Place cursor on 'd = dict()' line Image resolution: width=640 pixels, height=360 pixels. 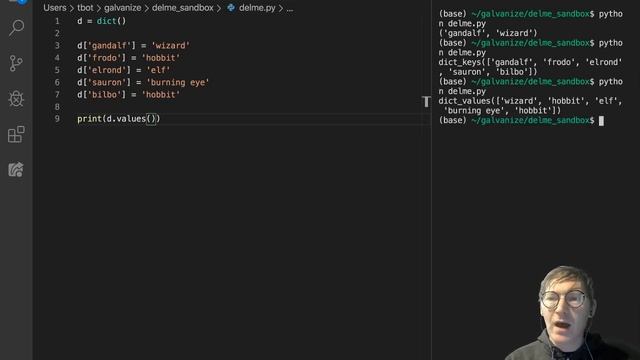[102, 21]
